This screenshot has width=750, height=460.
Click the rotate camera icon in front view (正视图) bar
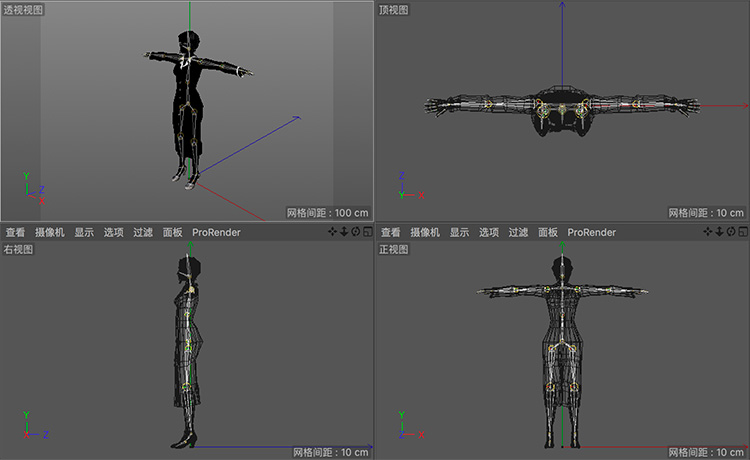pos(731,232)
